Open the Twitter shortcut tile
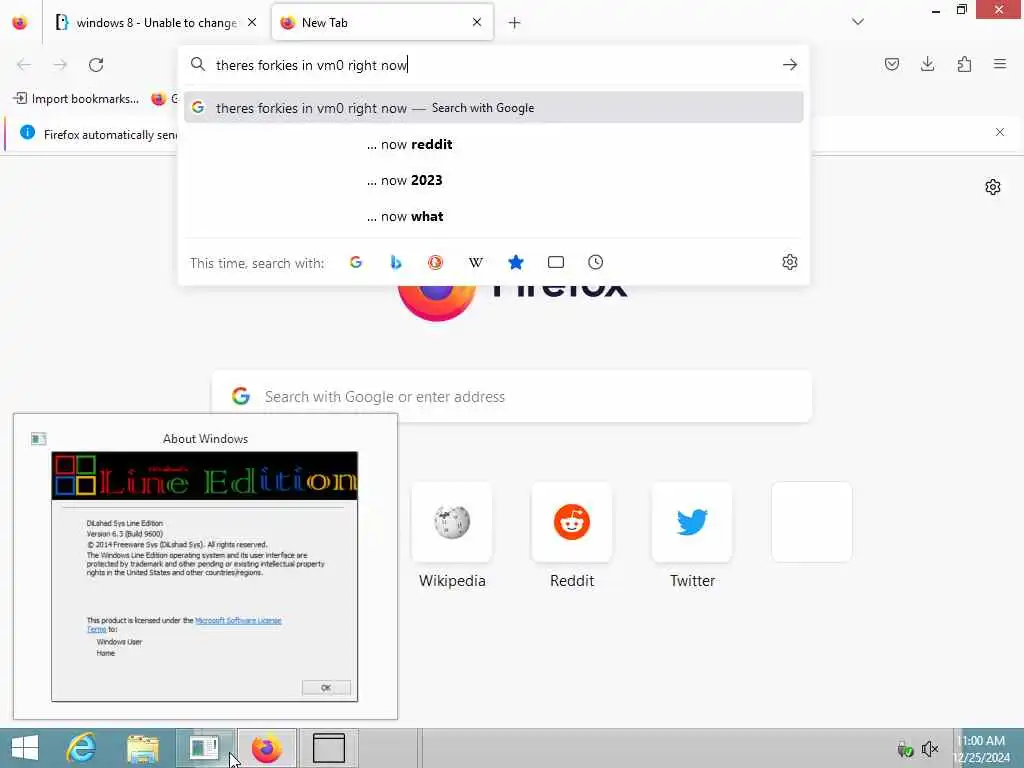The height and width of the screenshot is (768, 1024). 692,522
